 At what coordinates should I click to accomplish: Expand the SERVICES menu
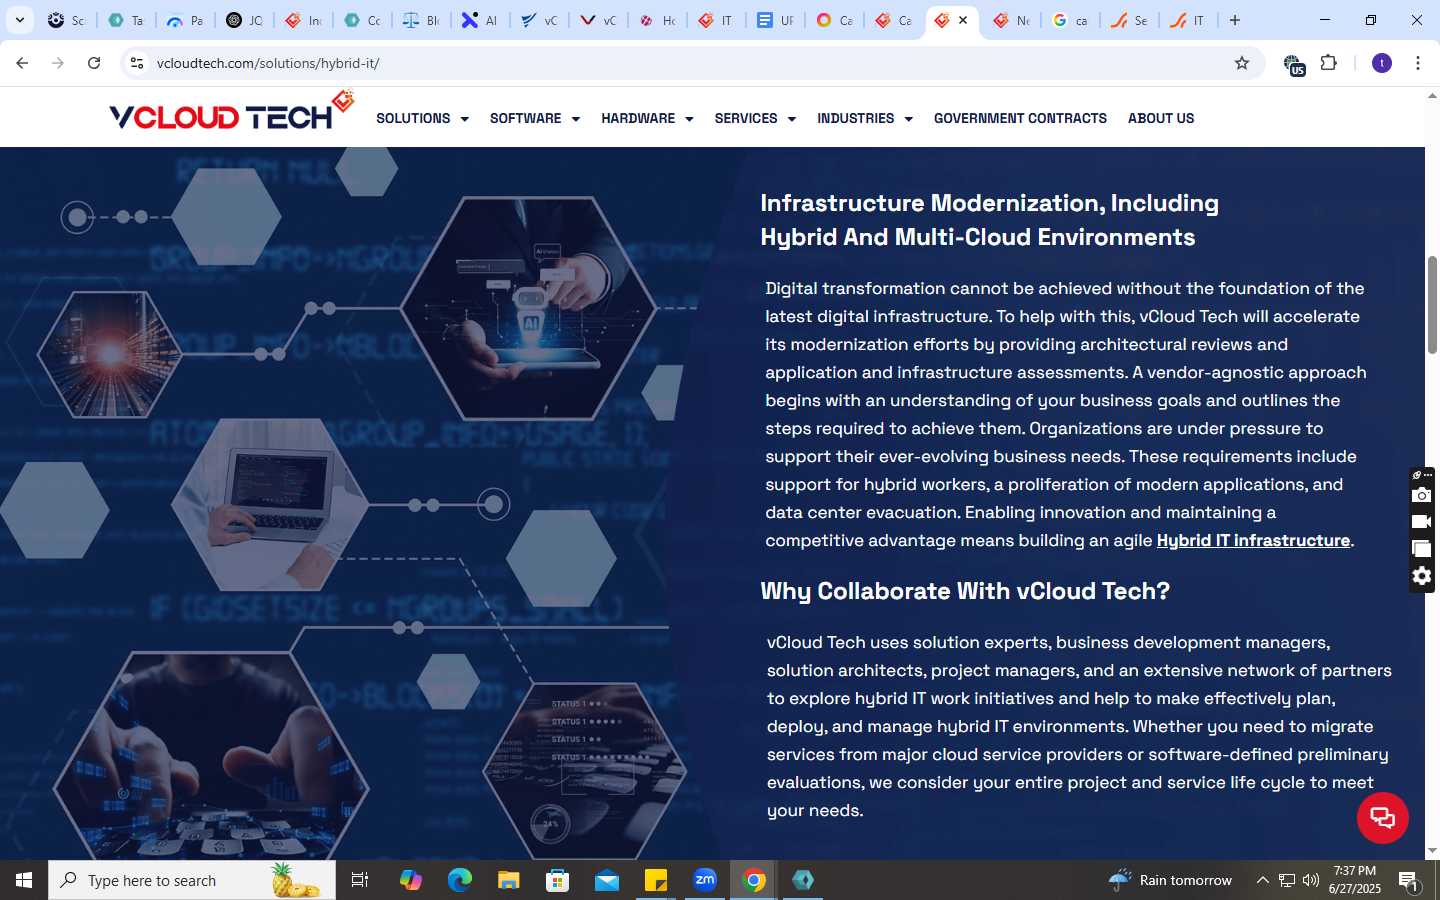click(x=755, y=118)
